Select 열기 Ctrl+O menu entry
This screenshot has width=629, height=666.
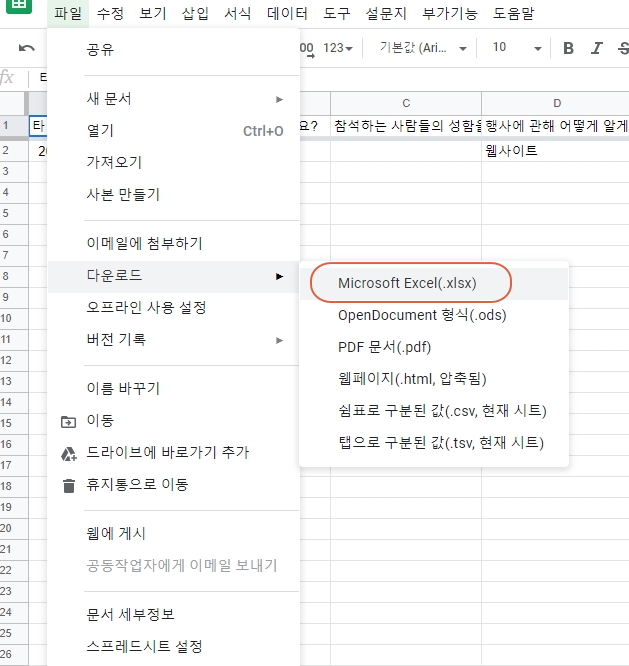pos(174,131)
